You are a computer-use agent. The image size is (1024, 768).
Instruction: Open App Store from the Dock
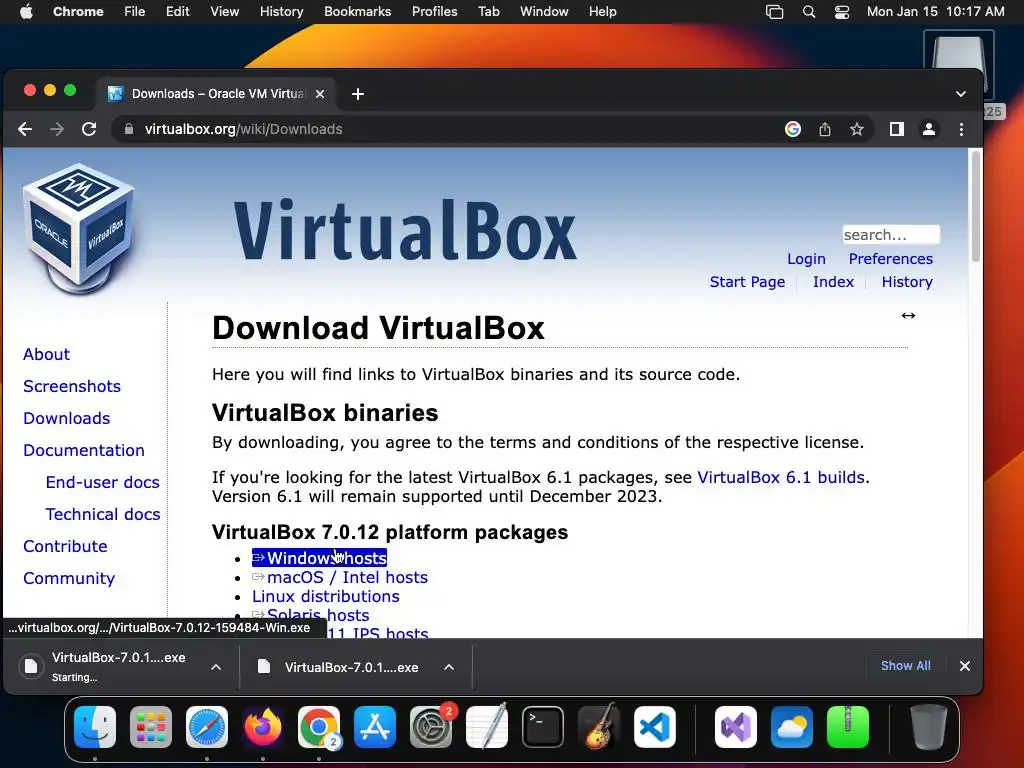point(375,727)
